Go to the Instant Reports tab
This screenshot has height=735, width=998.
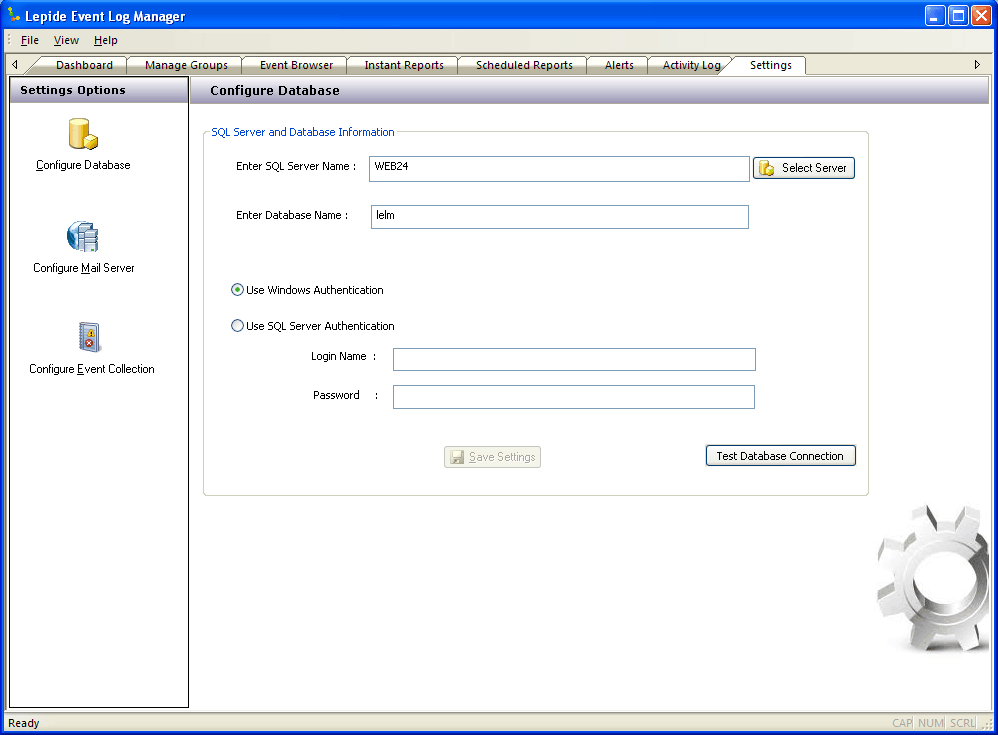tap(404, 65)
